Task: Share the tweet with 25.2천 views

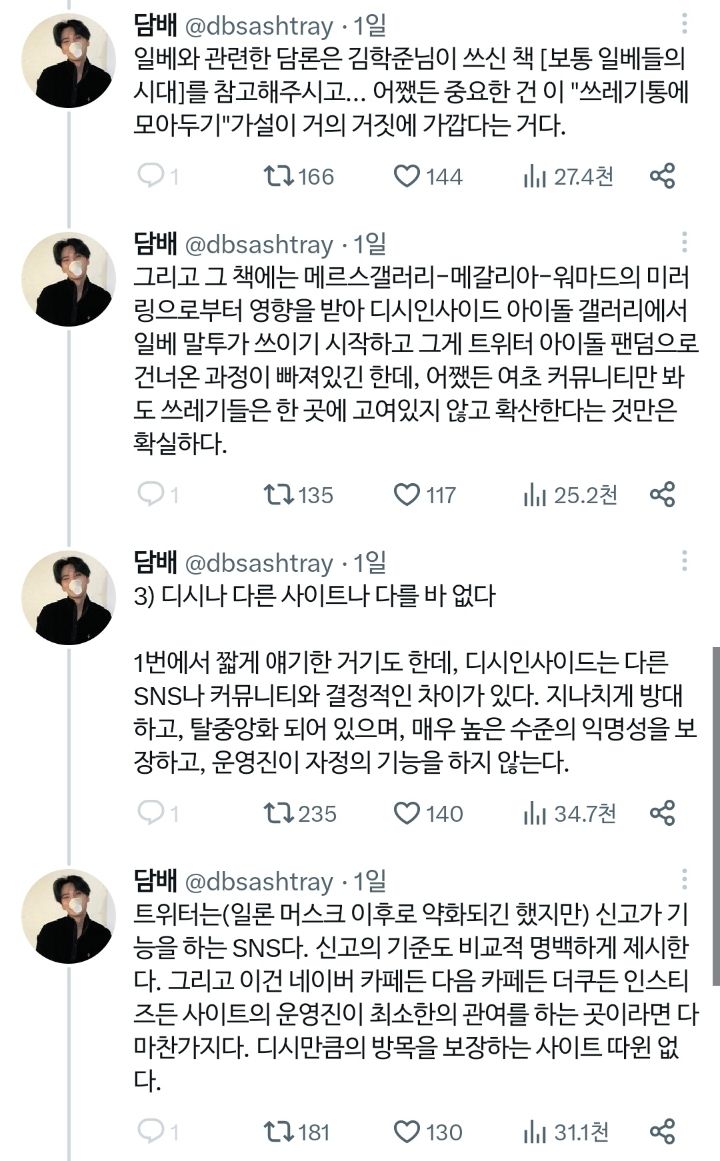Action: tap(662, 494)
